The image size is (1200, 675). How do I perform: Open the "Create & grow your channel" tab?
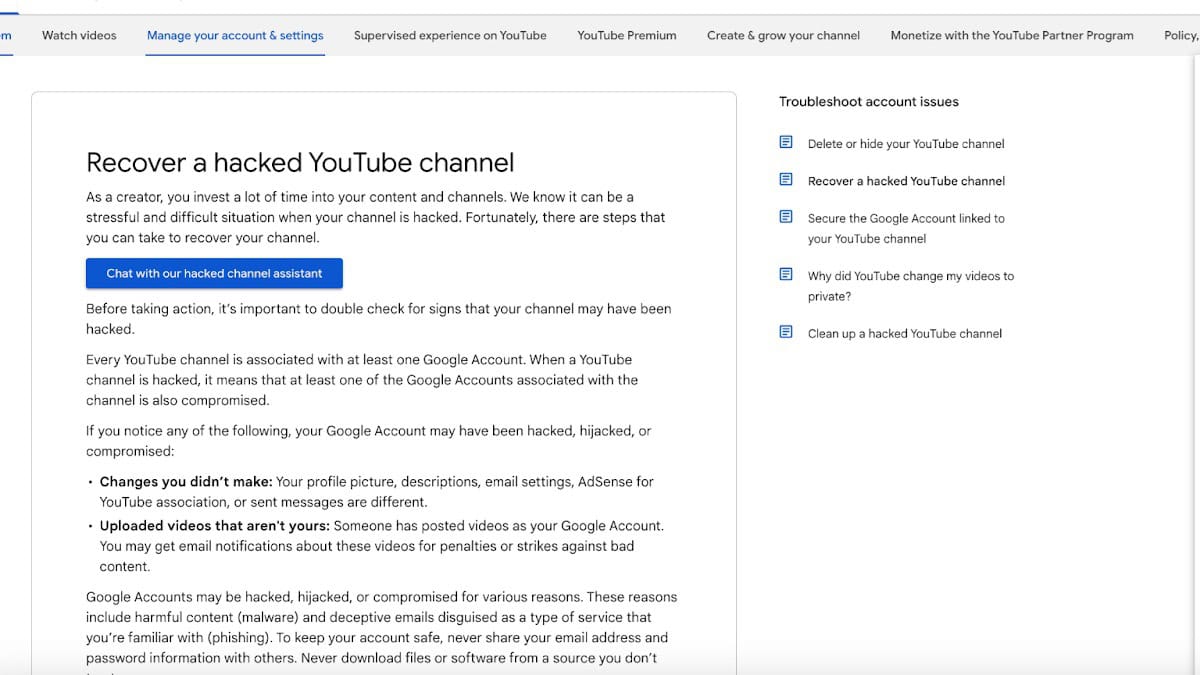(783, 35)
